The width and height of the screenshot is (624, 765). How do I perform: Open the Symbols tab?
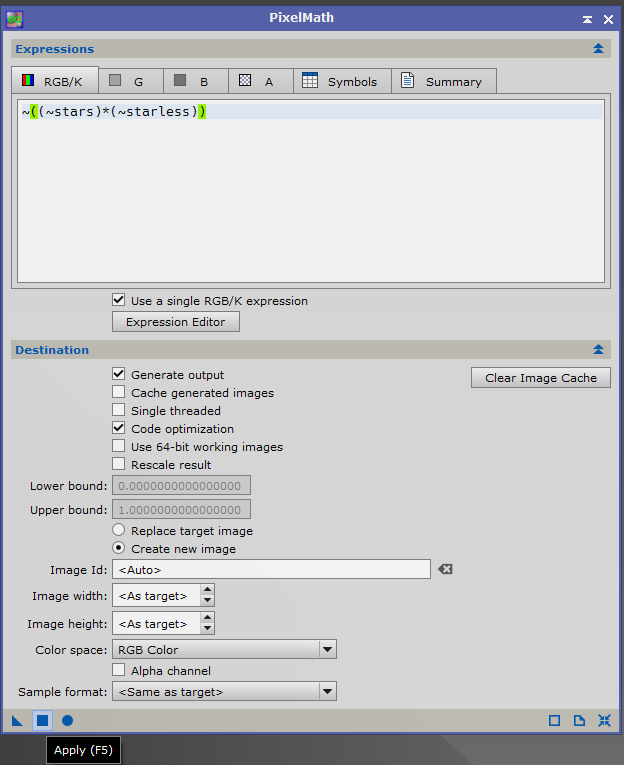tap(342, 81)
